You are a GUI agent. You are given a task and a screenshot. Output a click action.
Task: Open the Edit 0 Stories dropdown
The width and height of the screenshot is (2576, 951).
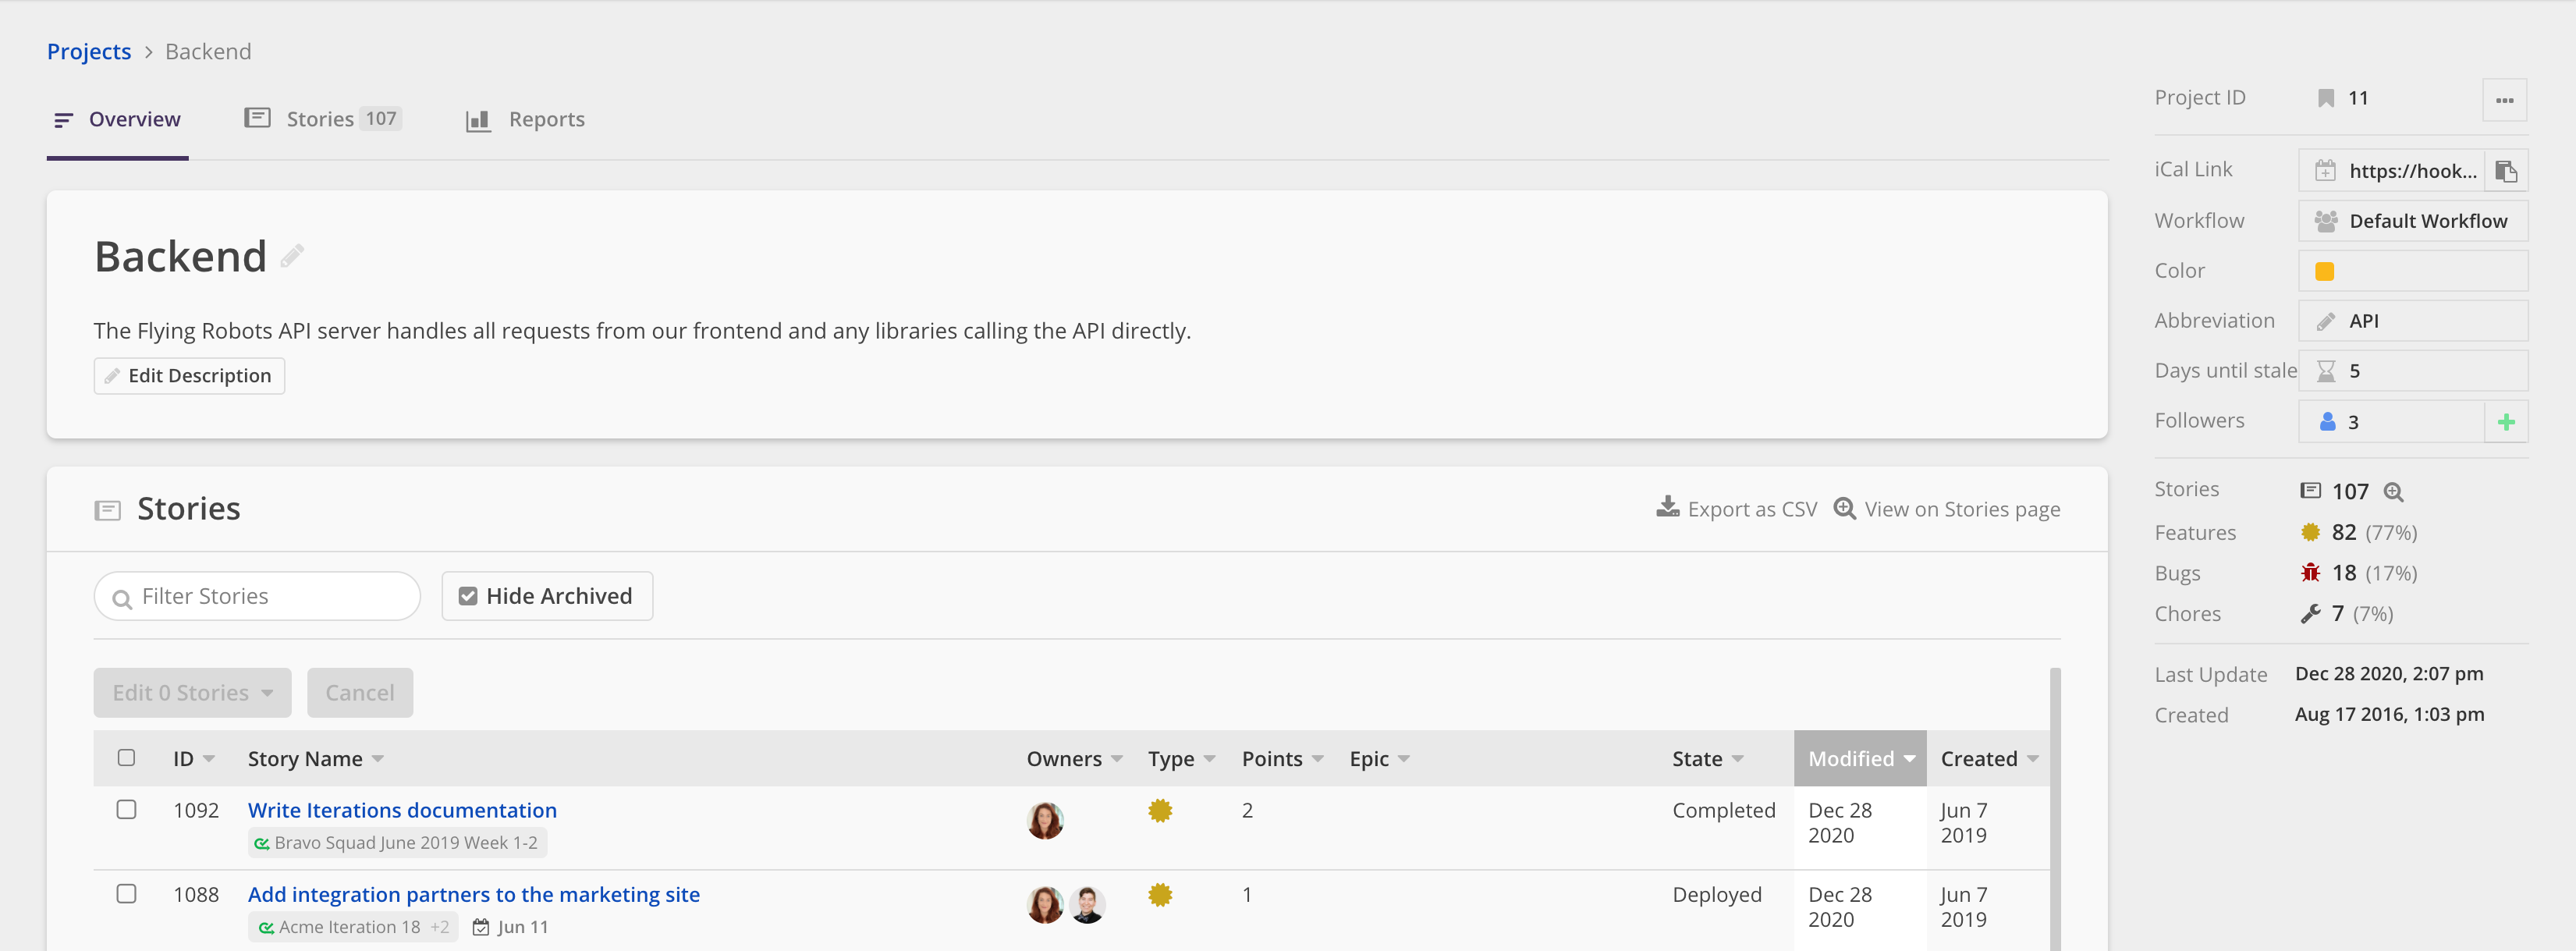[x=192, y=693]
